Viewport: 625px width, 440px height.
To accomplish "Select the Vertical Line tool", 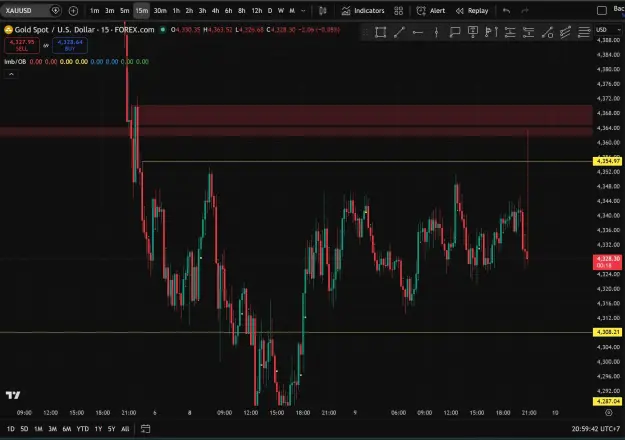I will coord(436,32).
